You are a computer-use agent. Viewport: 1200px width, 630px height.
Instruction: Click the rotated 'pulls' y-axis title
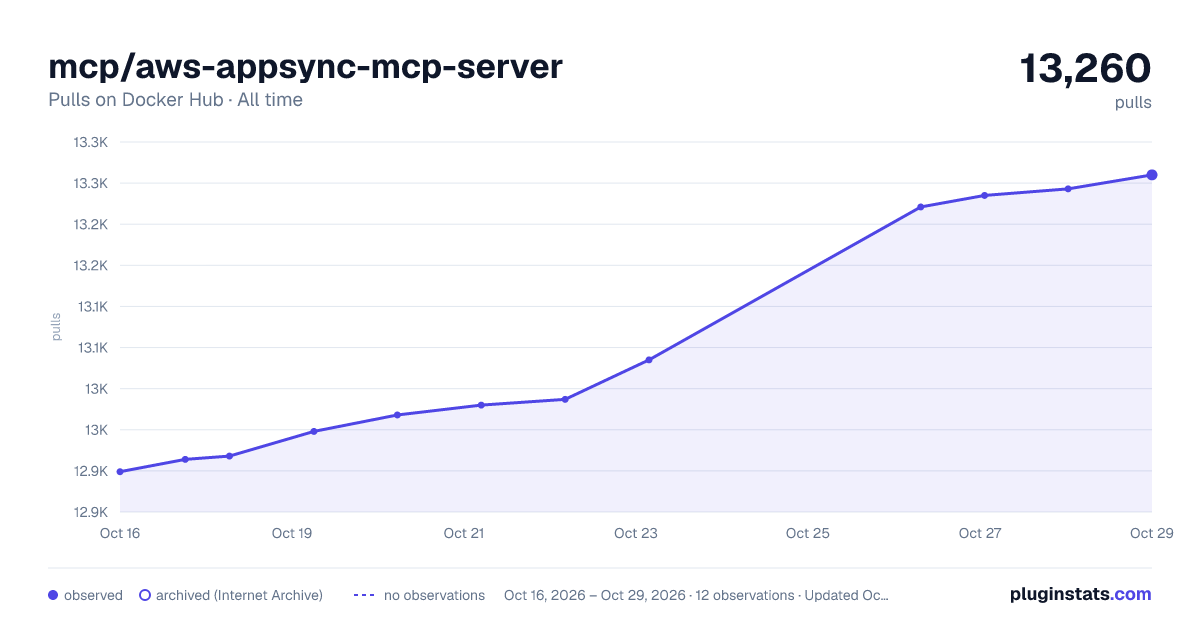(56, 327)
